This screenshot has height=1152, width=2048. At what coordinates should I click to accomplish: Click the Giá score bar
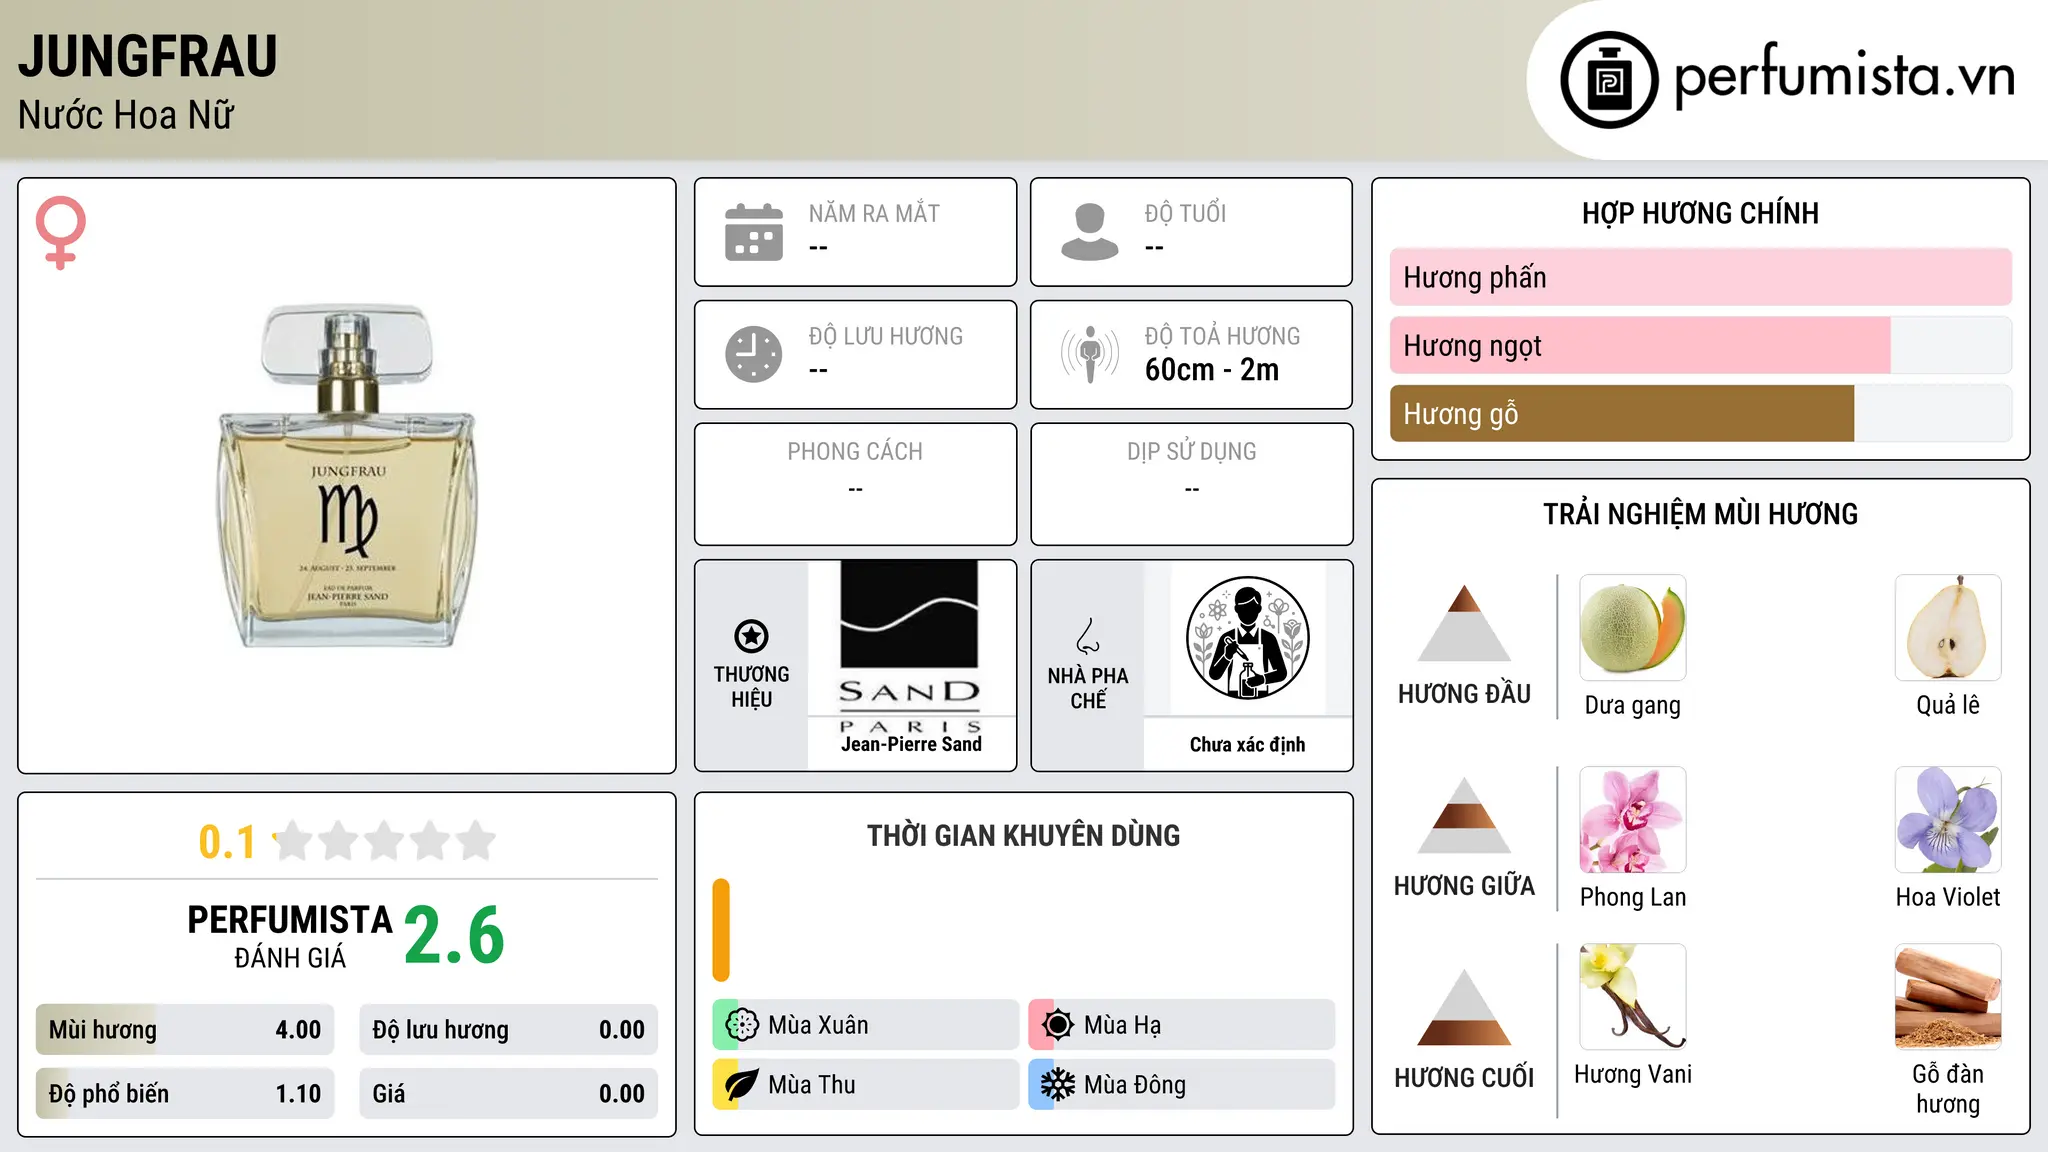click(509, 1094)
